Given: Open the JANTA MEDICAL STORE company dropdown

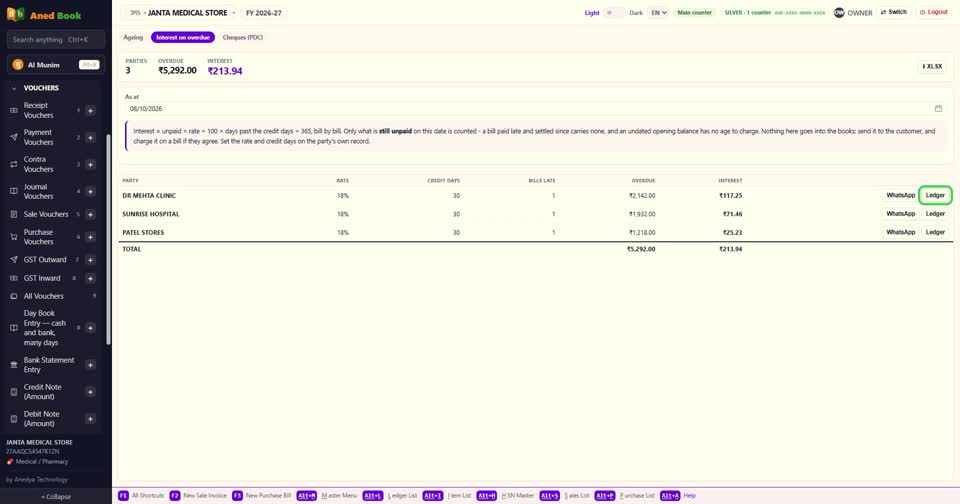Looking at the screenshot, I should point(181,13).
